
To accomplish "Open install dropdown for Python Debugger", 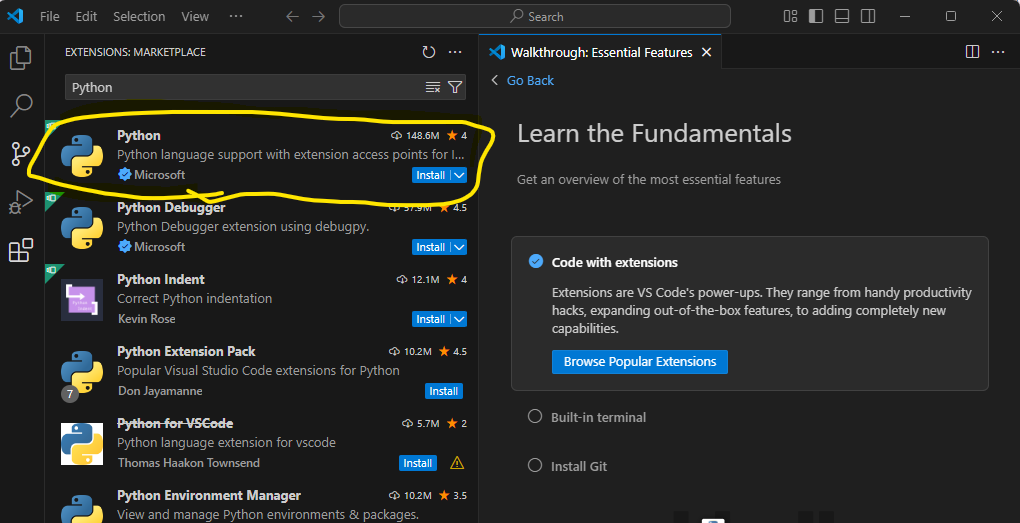I will [x=459, y=247].
